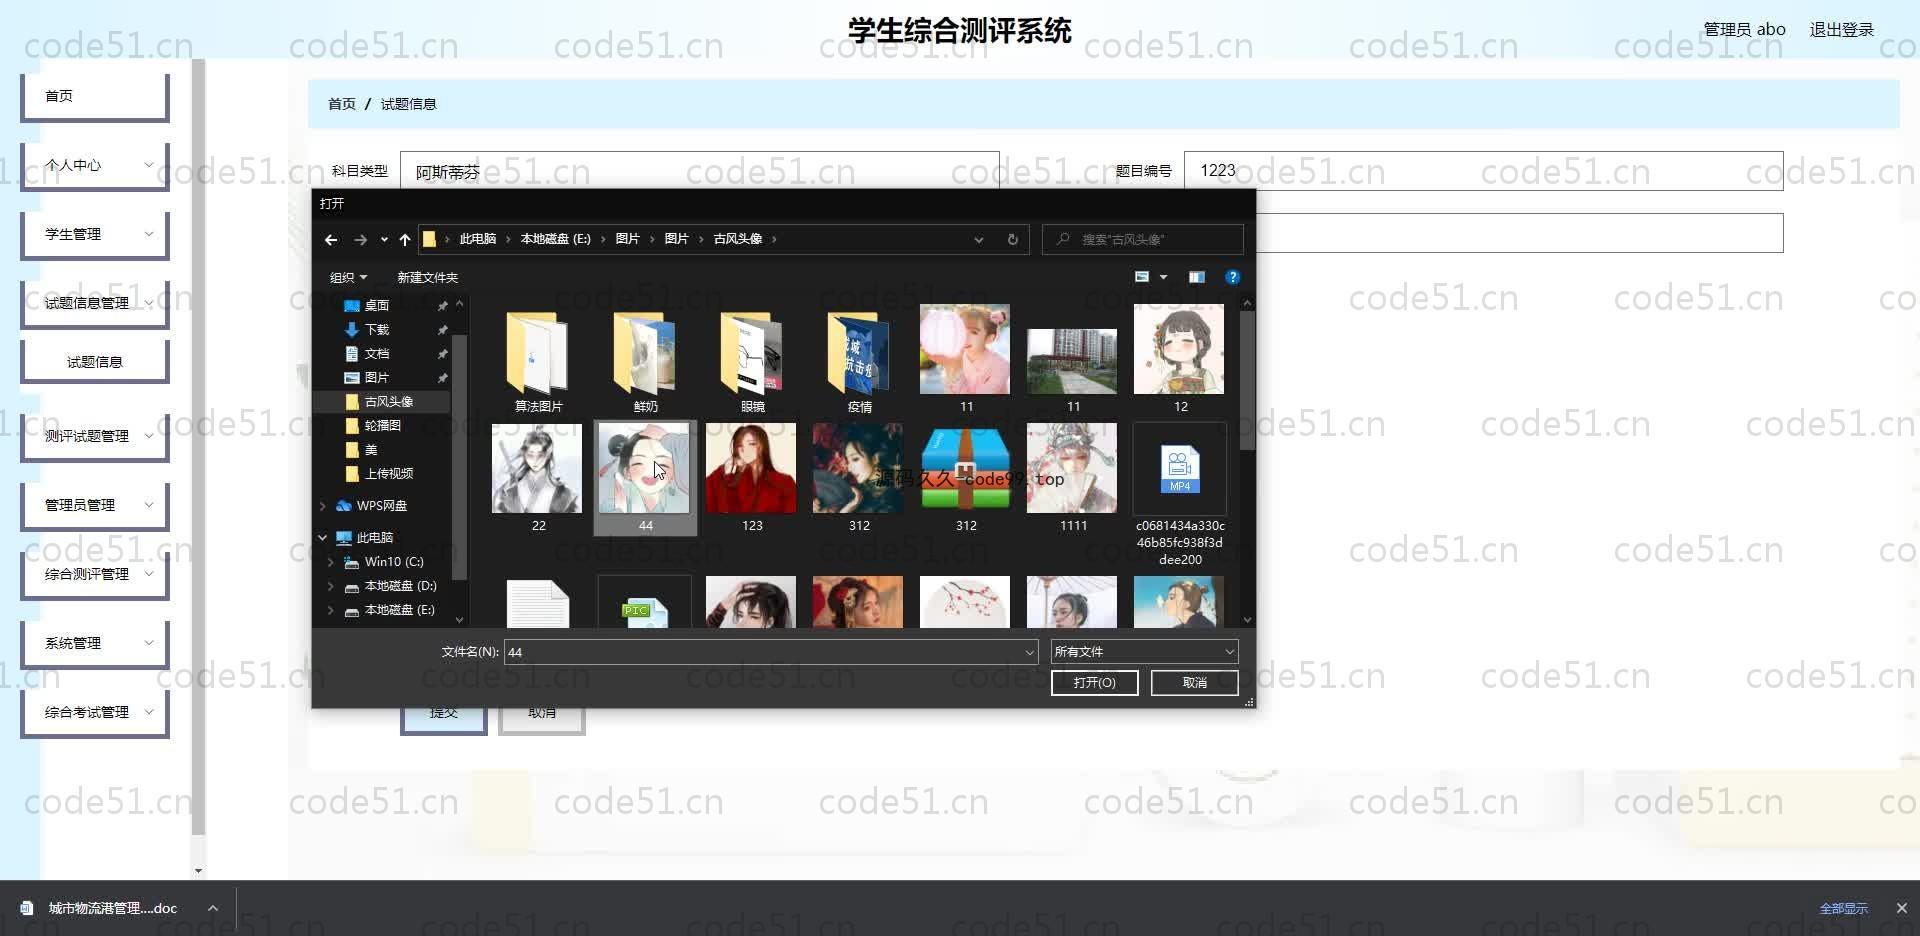1920x936 pixels.
Task: Open 首页 in the sidebar menu
Action: 94,96
